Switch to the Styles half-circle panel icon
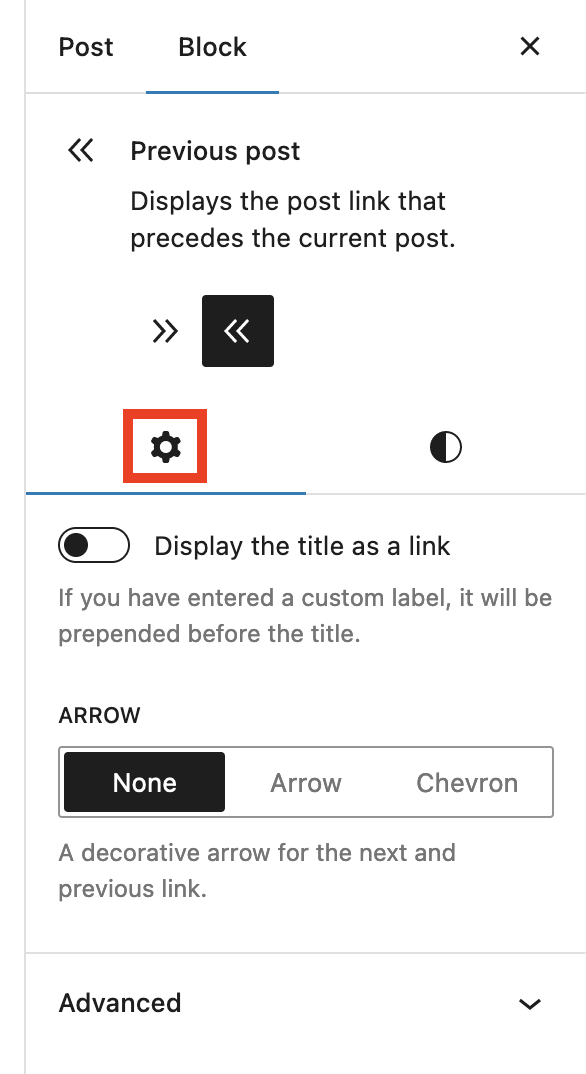586x1074 pixels. click(444, 447)
